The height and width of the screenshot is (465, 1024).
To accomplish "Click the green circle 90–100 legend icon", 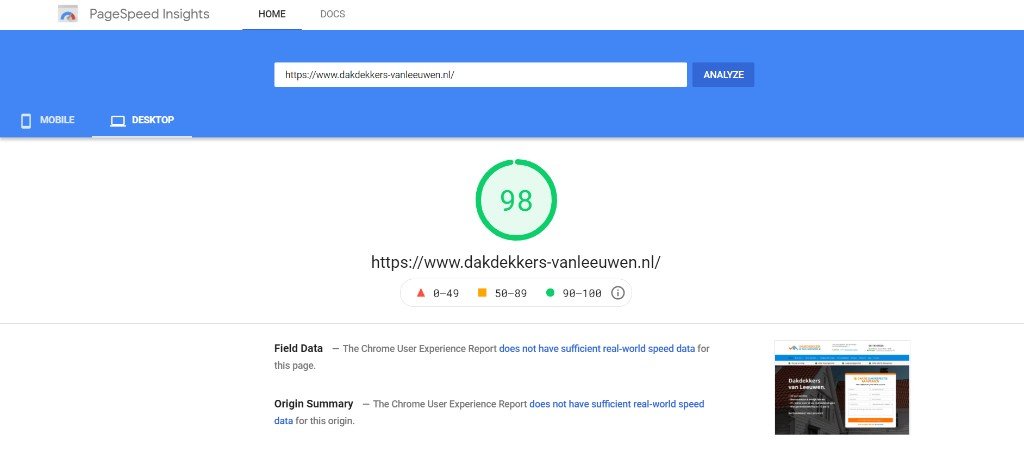I will click(x=550, y=293).
